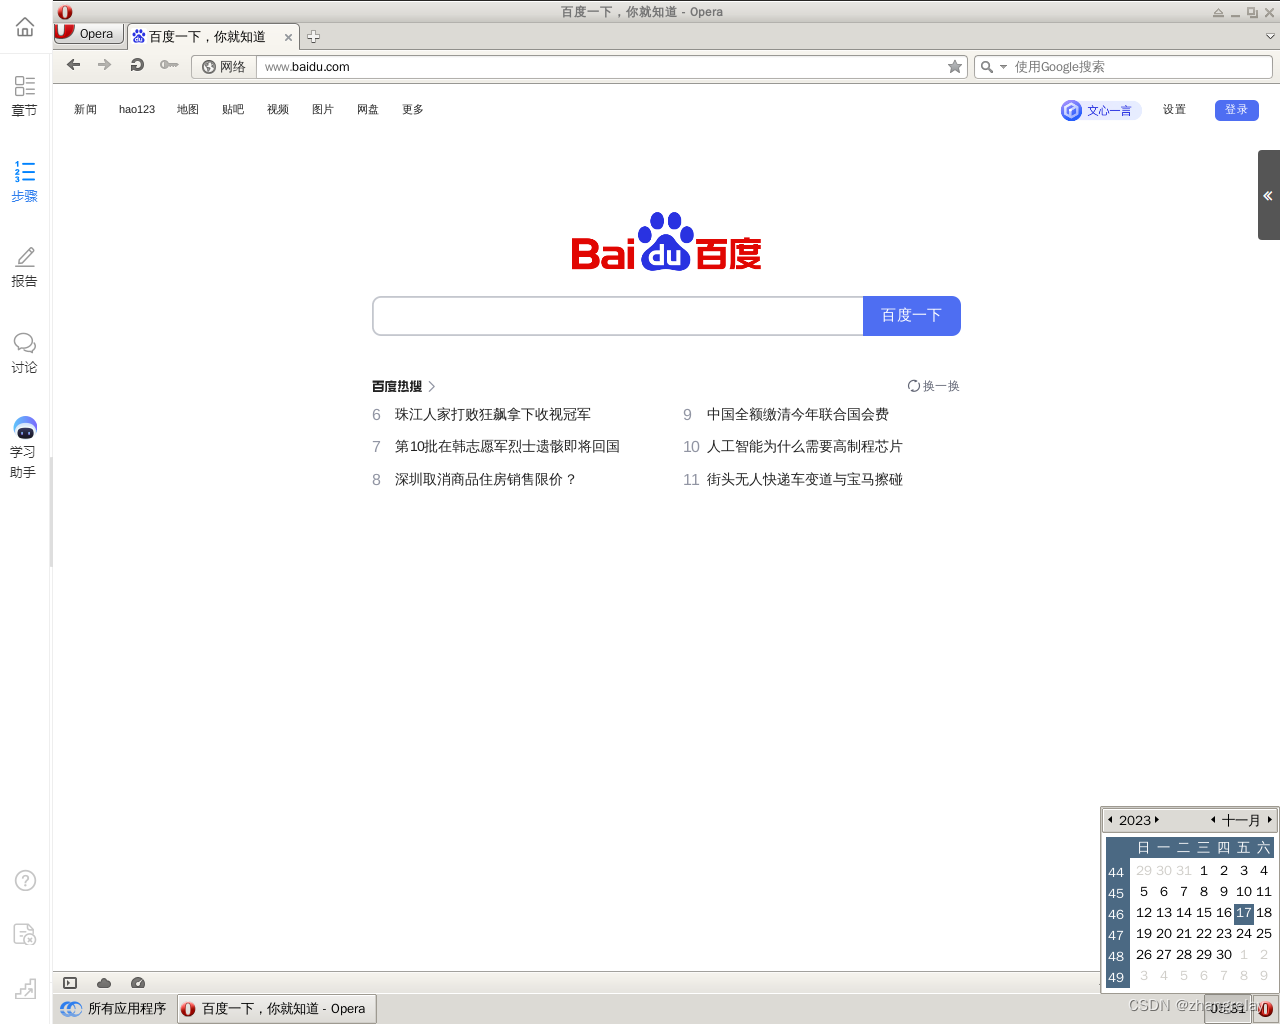Viewport: 1280px width, 1024px height.
Task: Go to next year in calendar
Action: pos(1157,820)
